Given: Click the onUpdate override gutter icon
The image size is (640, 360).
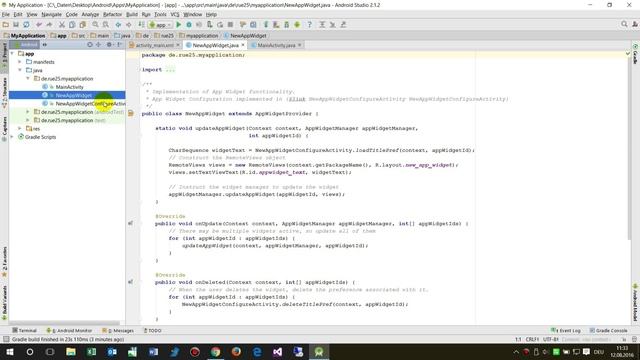Looking at the screenshot, I should pyautogui.click(x=131, y=223).
